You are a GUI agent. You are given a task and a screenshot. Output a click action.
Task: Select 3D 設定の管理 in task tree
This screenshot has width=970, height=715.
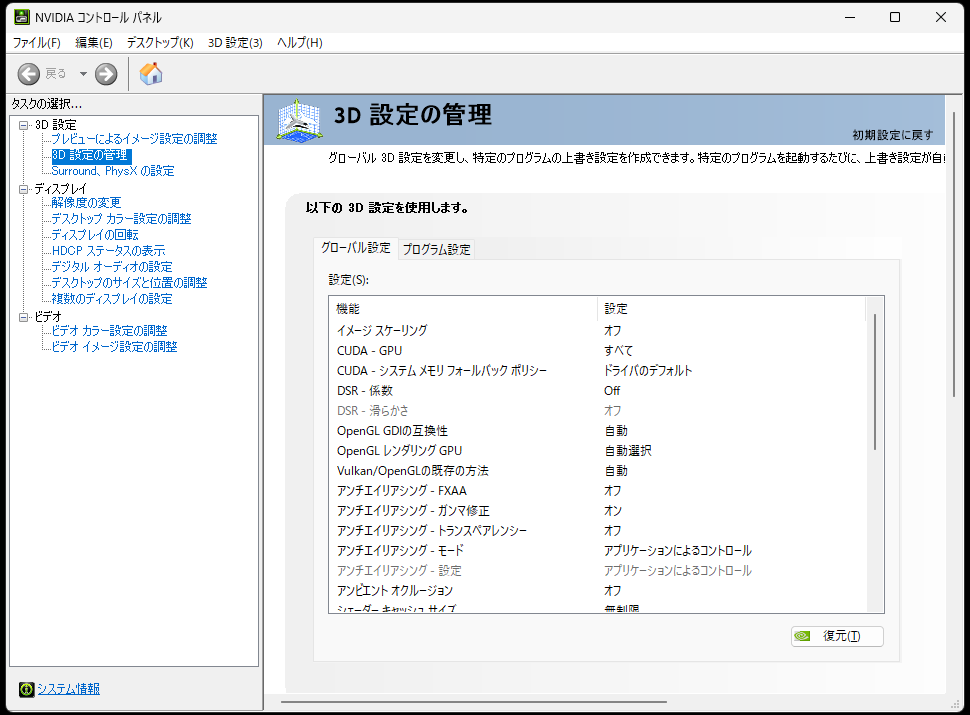pyautogui.click(x=90, y=155)
